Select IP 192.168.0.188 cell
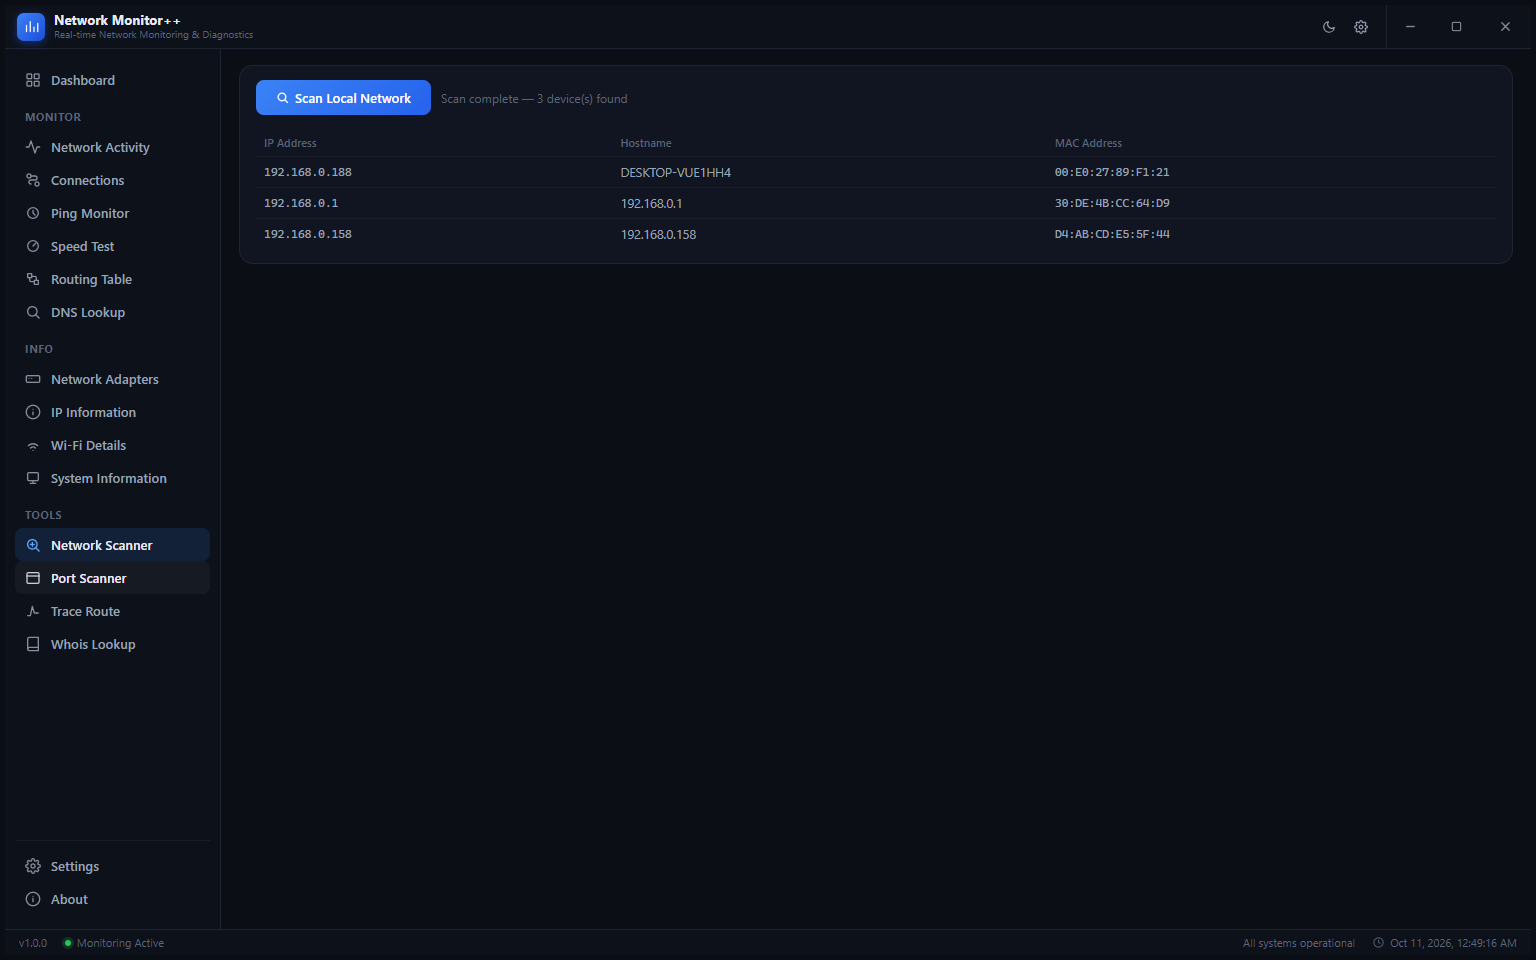The image size is (1536, 960). click(308, 172)
